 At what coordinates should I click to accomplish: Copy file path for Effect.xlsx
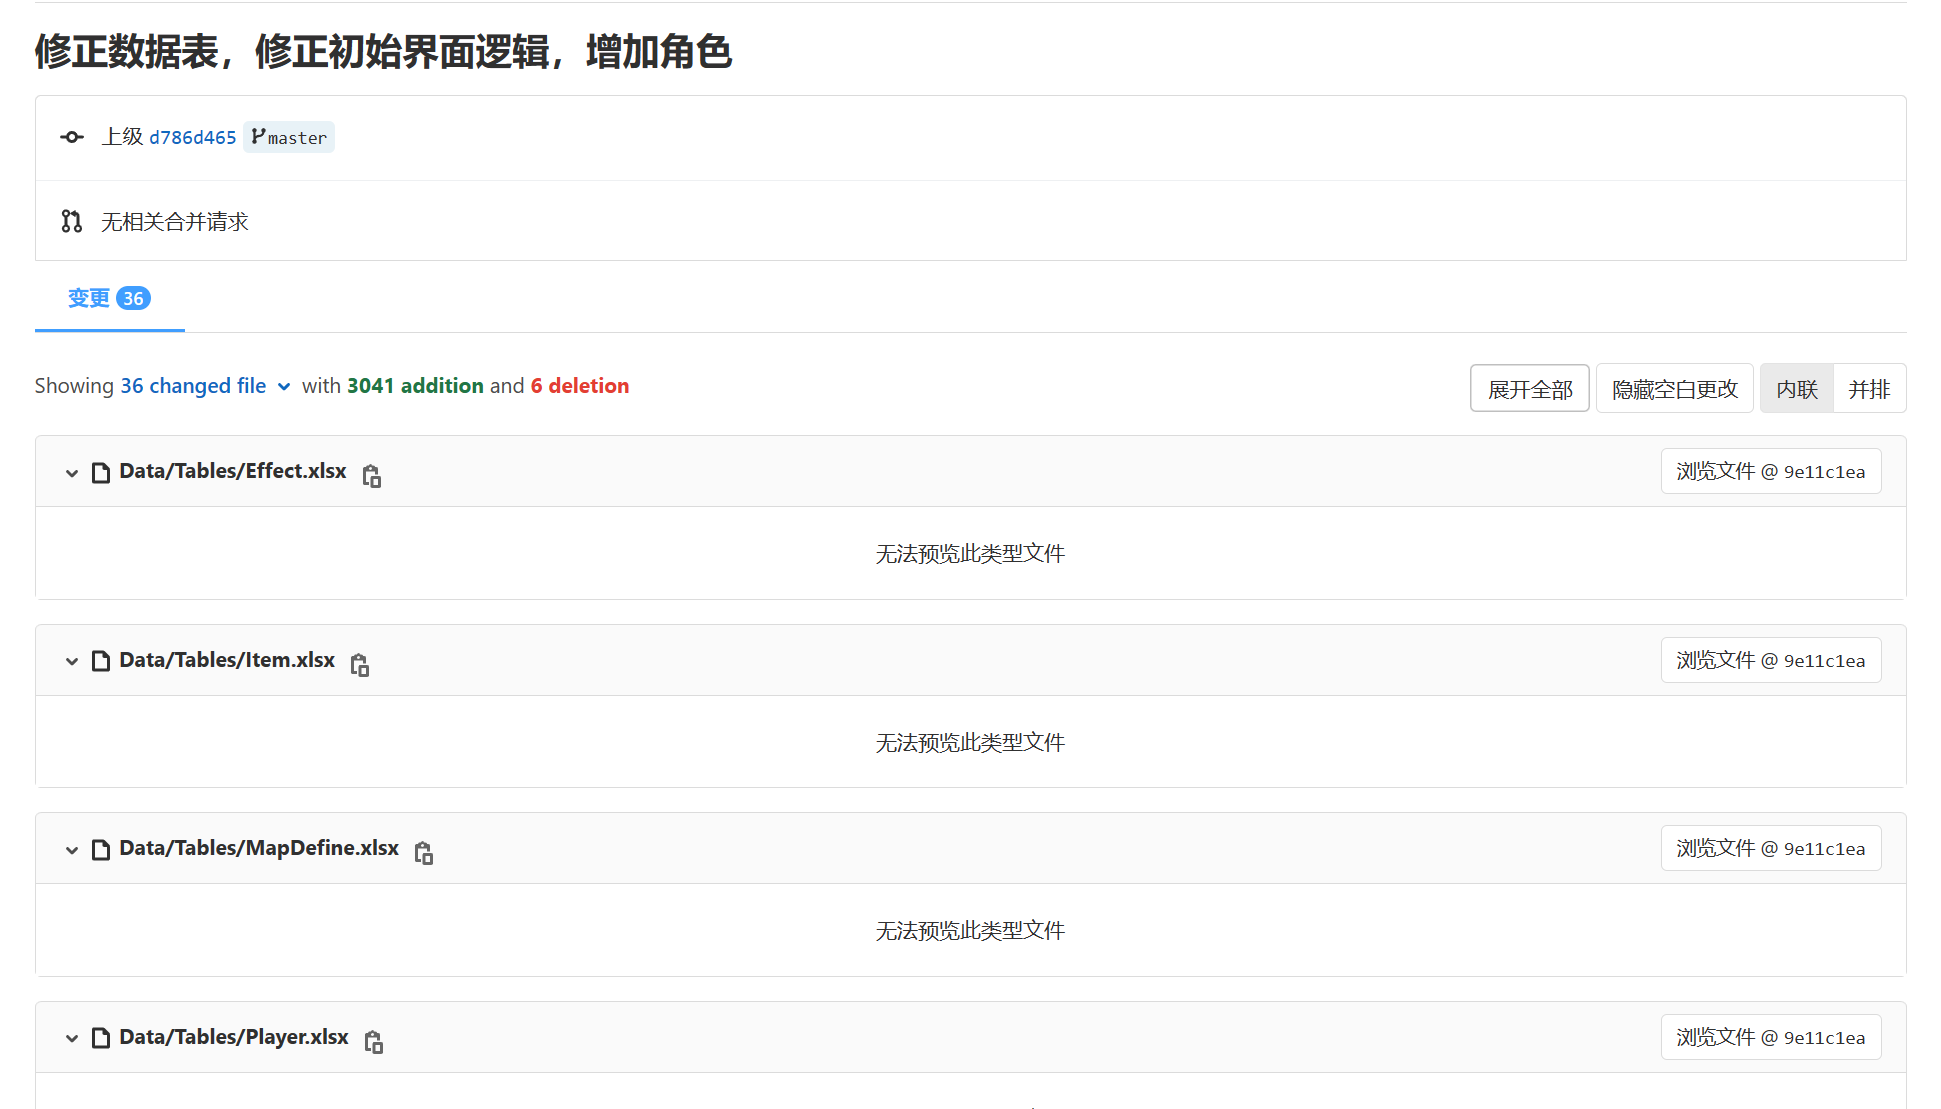coord(372,476)
